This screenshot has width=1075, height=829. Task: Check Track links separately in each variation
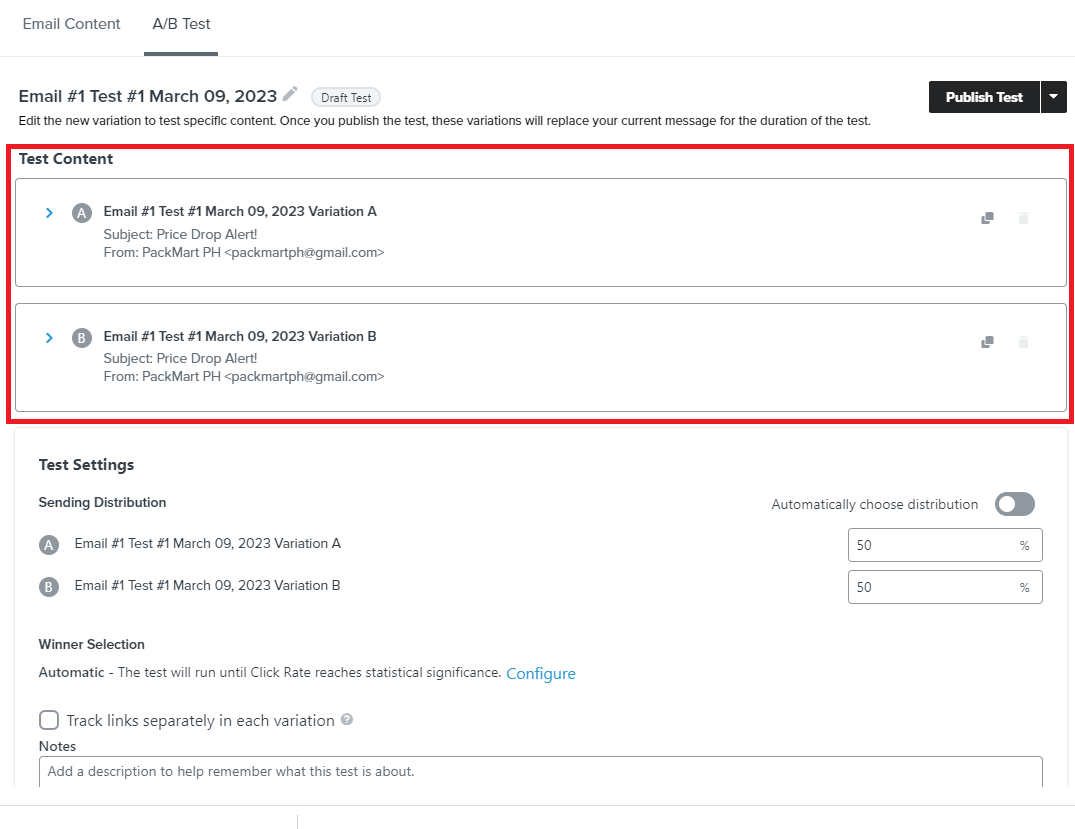49,720
